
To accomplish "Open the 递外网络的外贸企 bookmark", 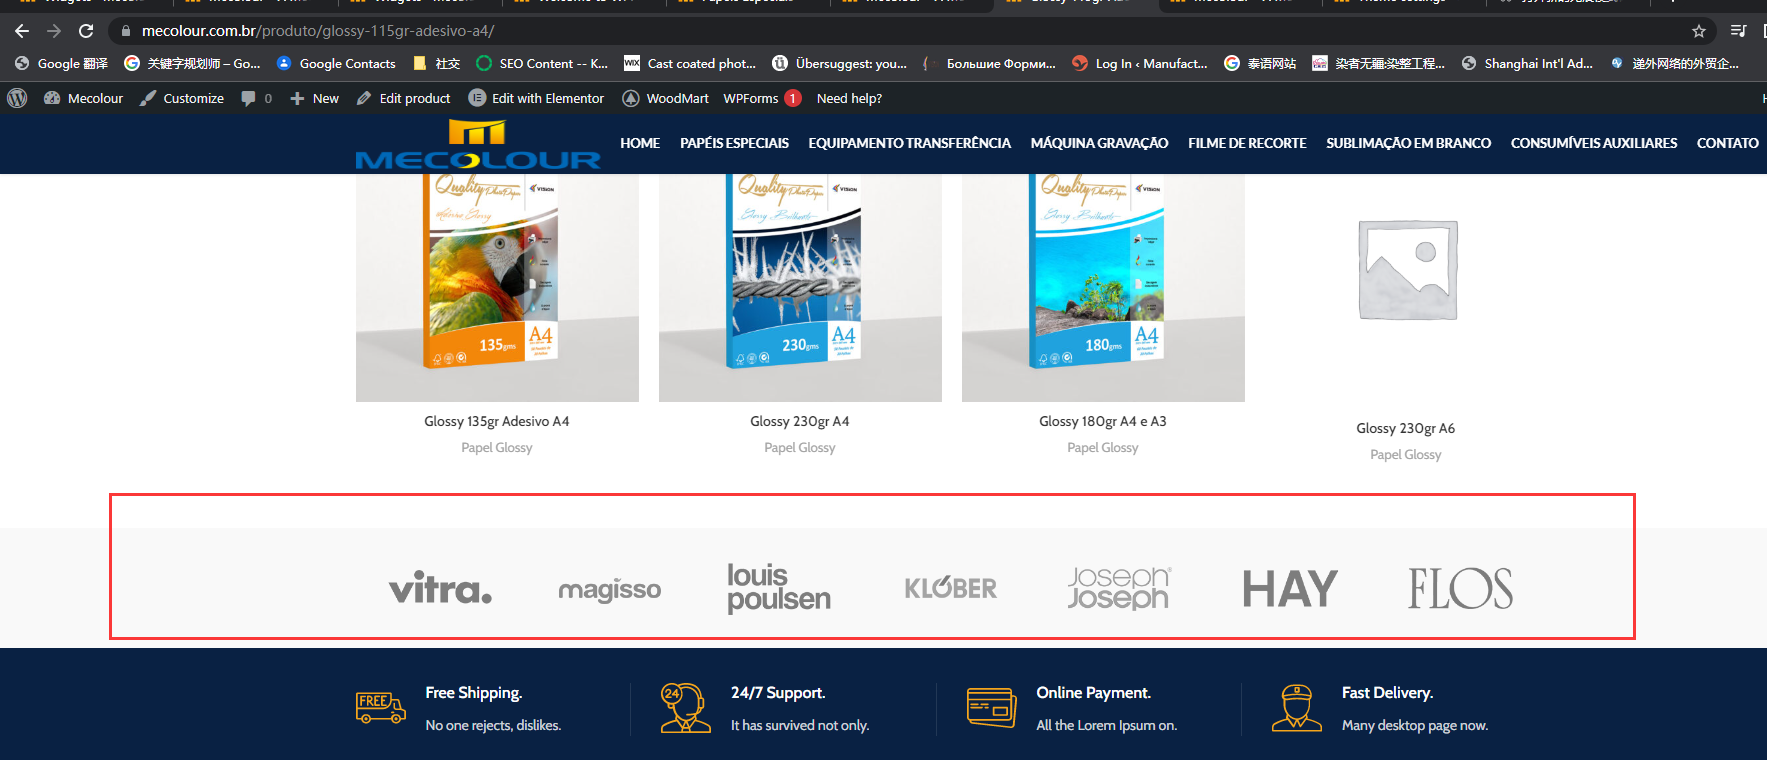I will 1675,63.
